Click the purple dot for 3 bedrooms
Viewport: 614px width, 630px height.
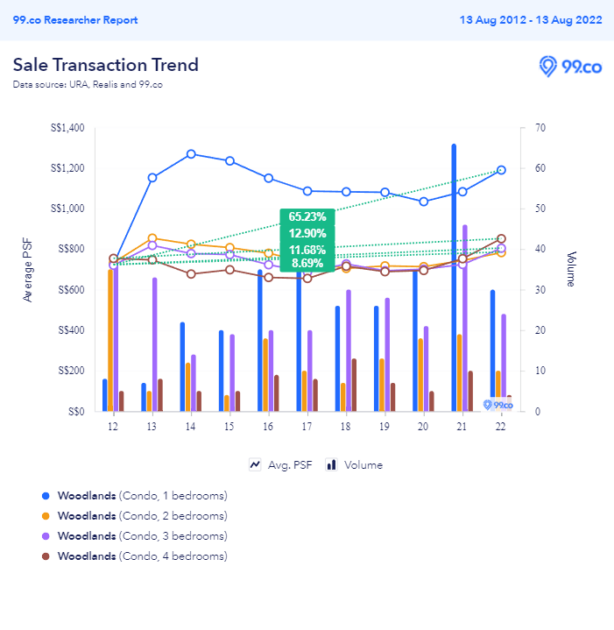click(46, 536)
